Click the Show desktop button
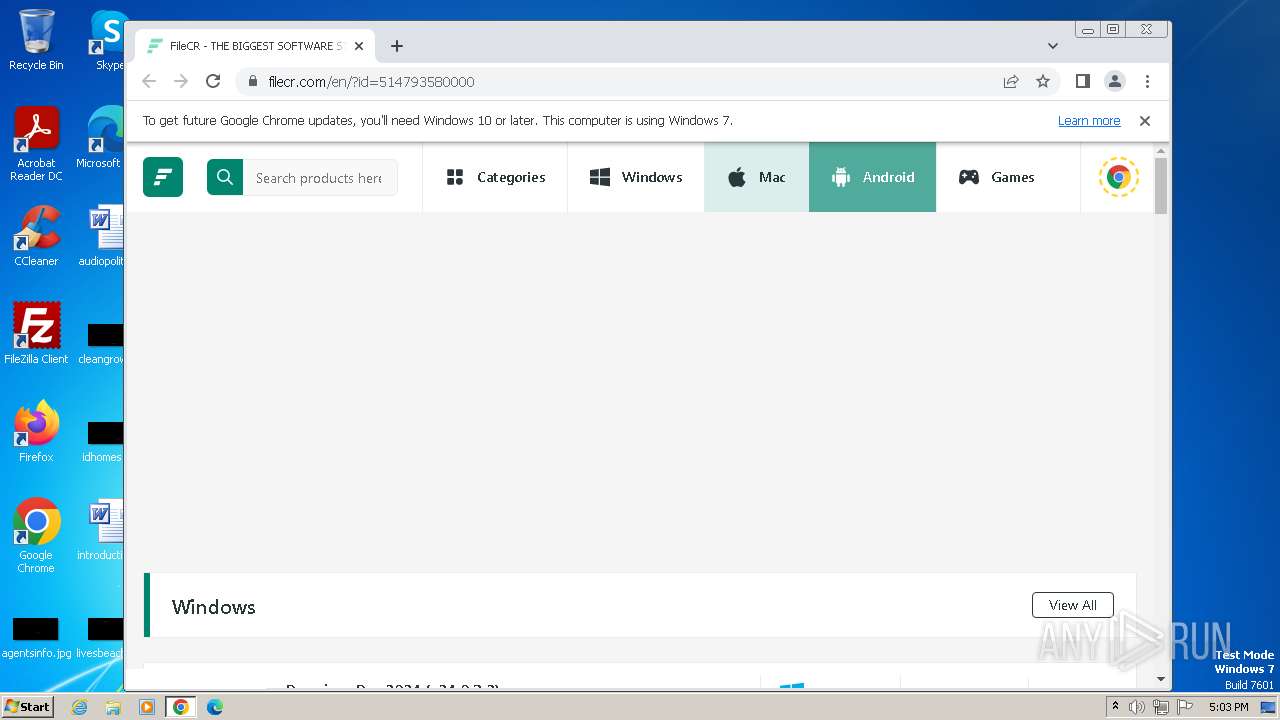This screenshot has width=1280, height=720. (1268, 707)
